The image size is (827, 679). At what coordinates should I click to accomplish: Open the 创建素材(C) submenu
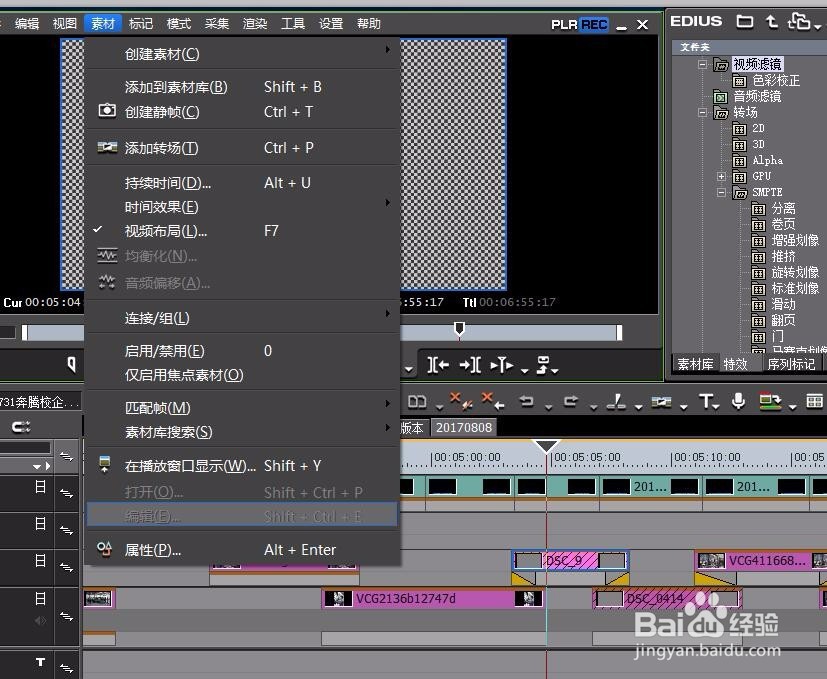(x=242, y=54)
